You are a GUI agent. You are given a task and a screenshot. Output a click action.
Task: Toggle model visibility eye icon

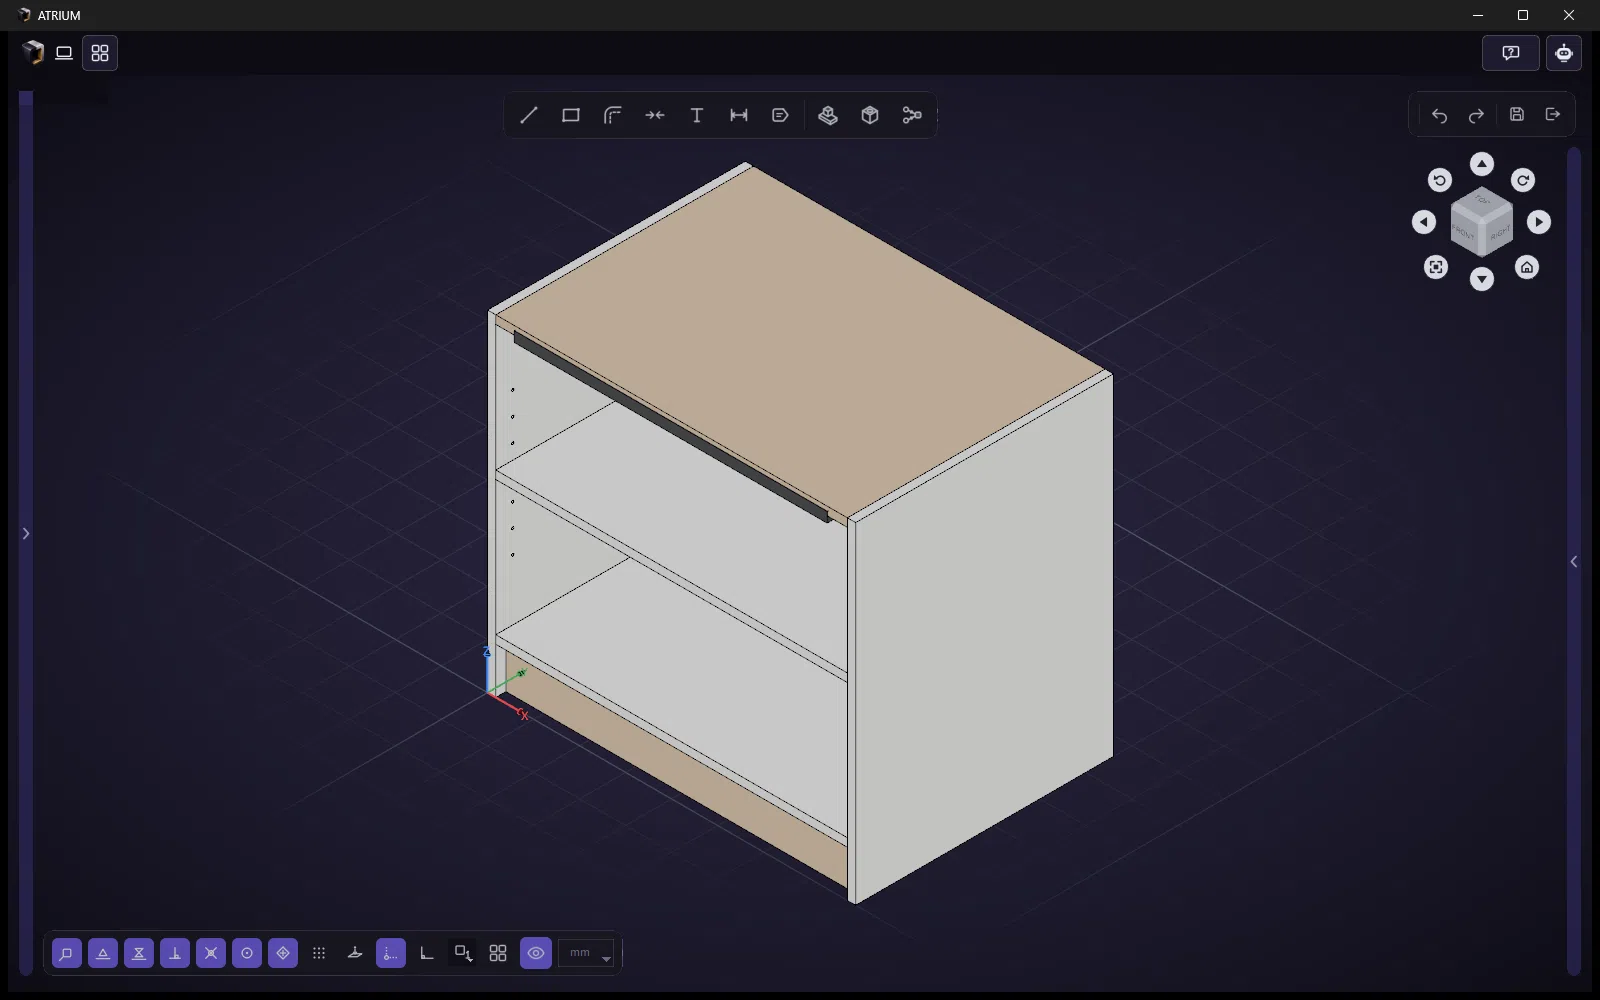(536, 953)
